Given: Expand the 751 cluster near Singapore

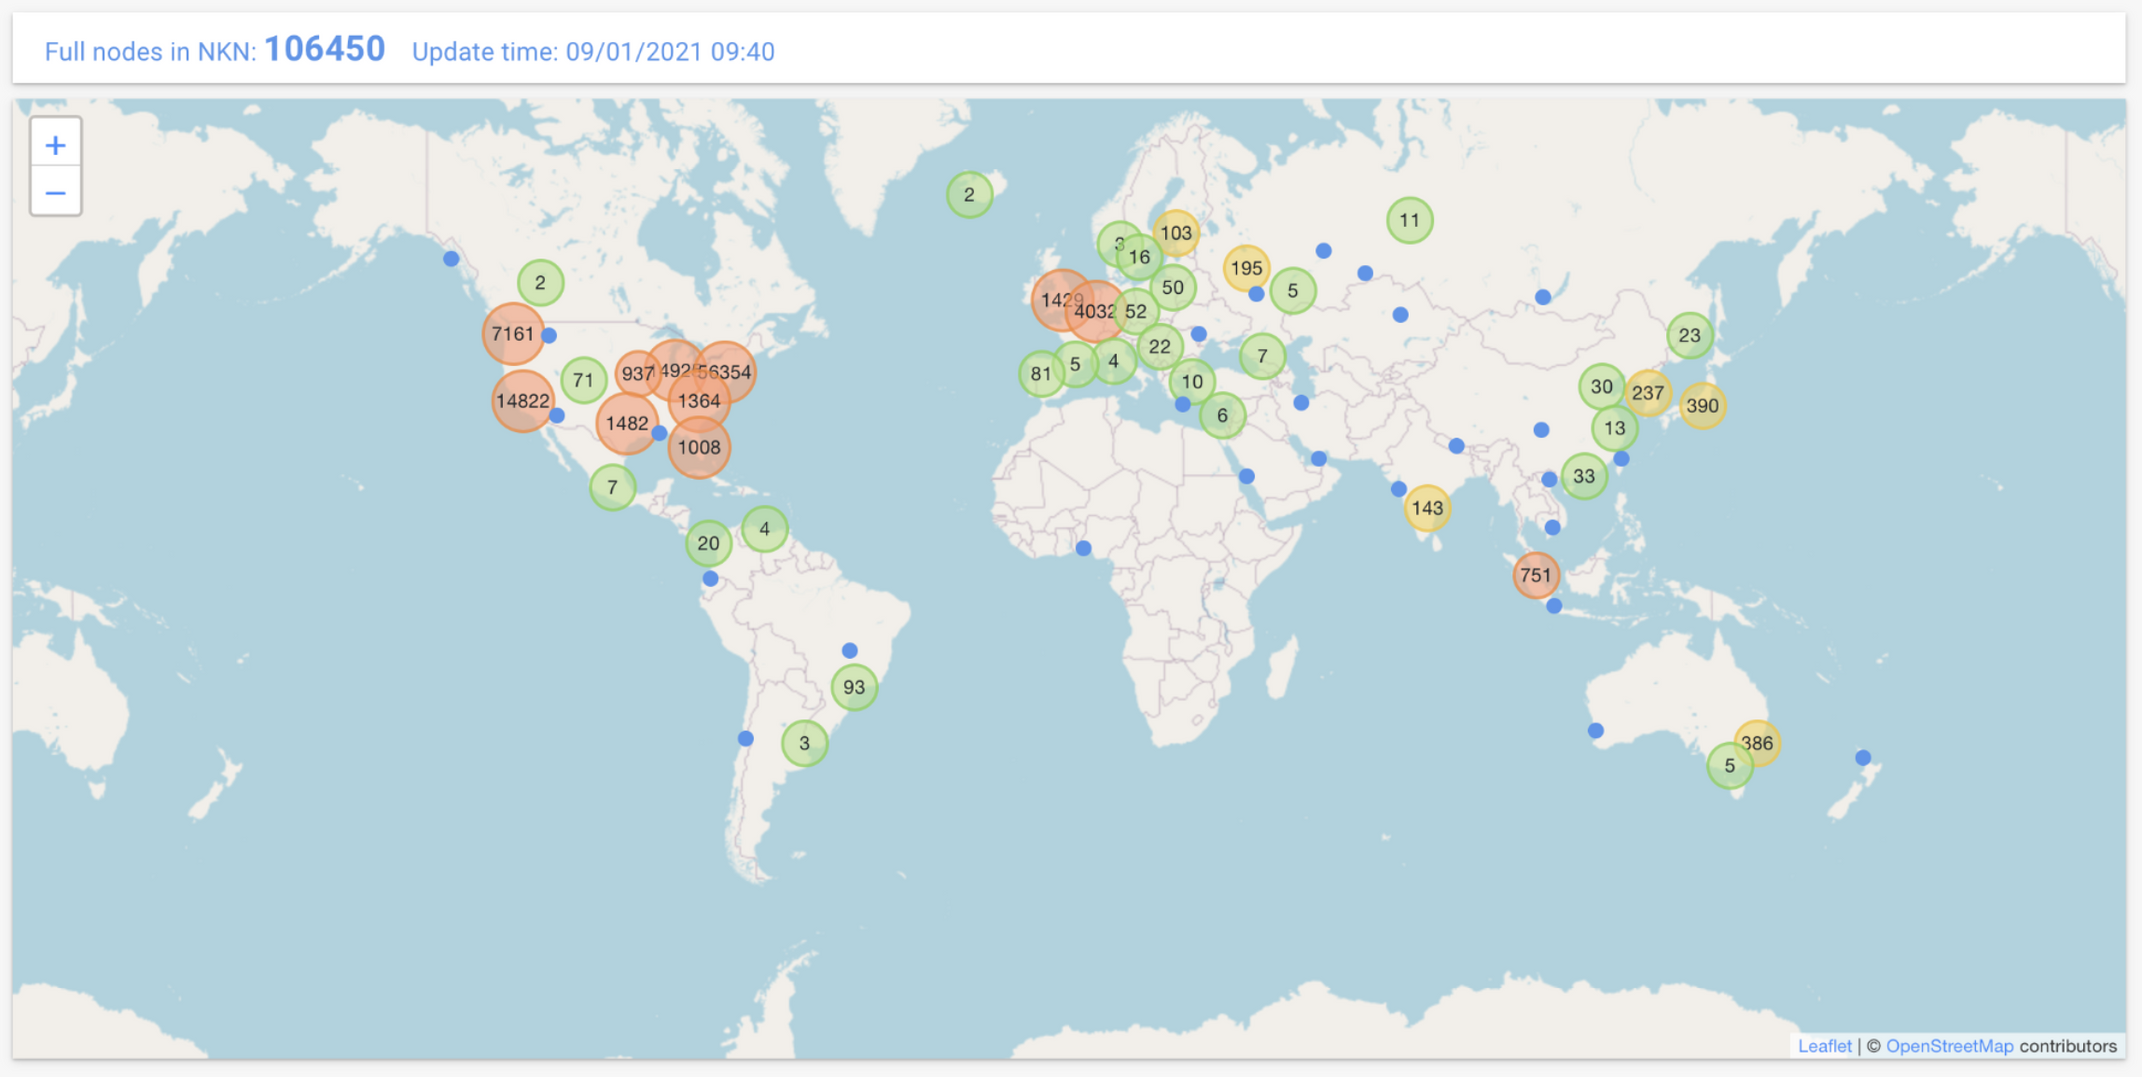Looking at the screenshot, I should (x=1536, y=575).
